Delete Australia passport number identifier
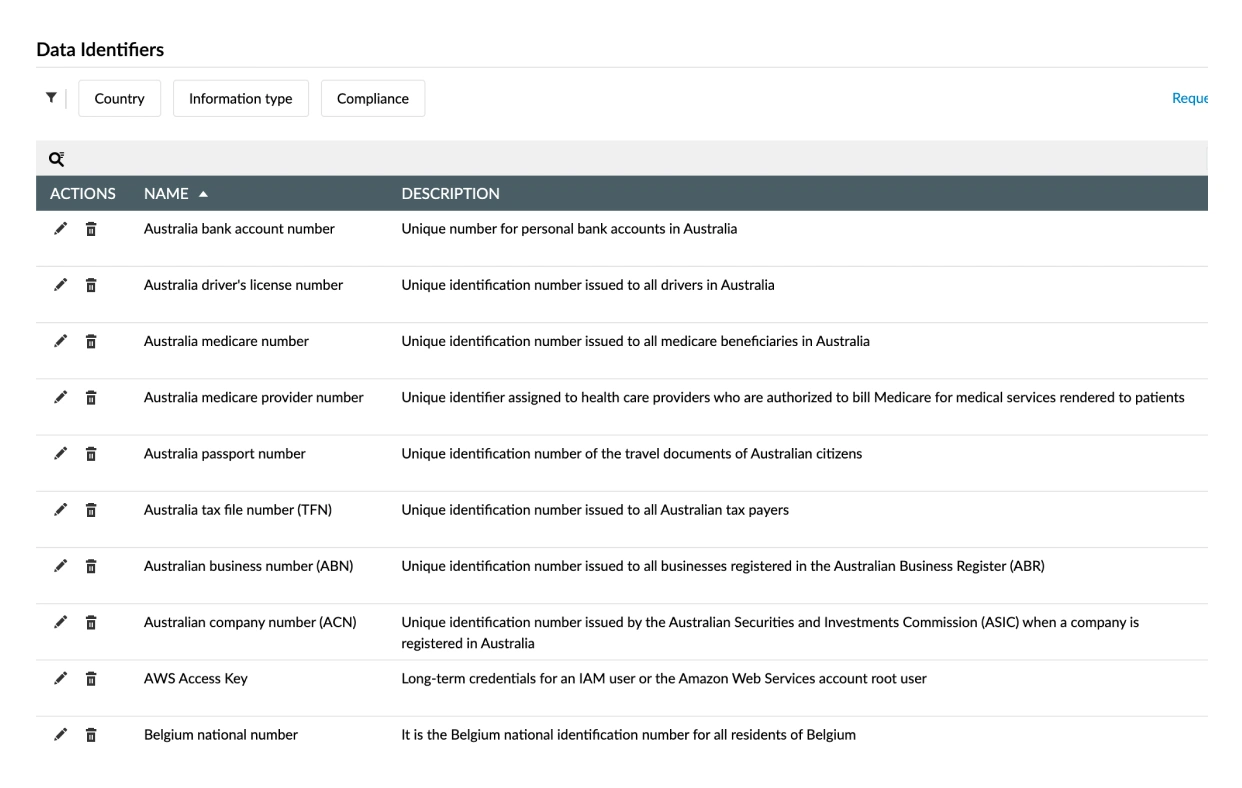This screenshot has width=1242, height=788. tap(90, 454)
